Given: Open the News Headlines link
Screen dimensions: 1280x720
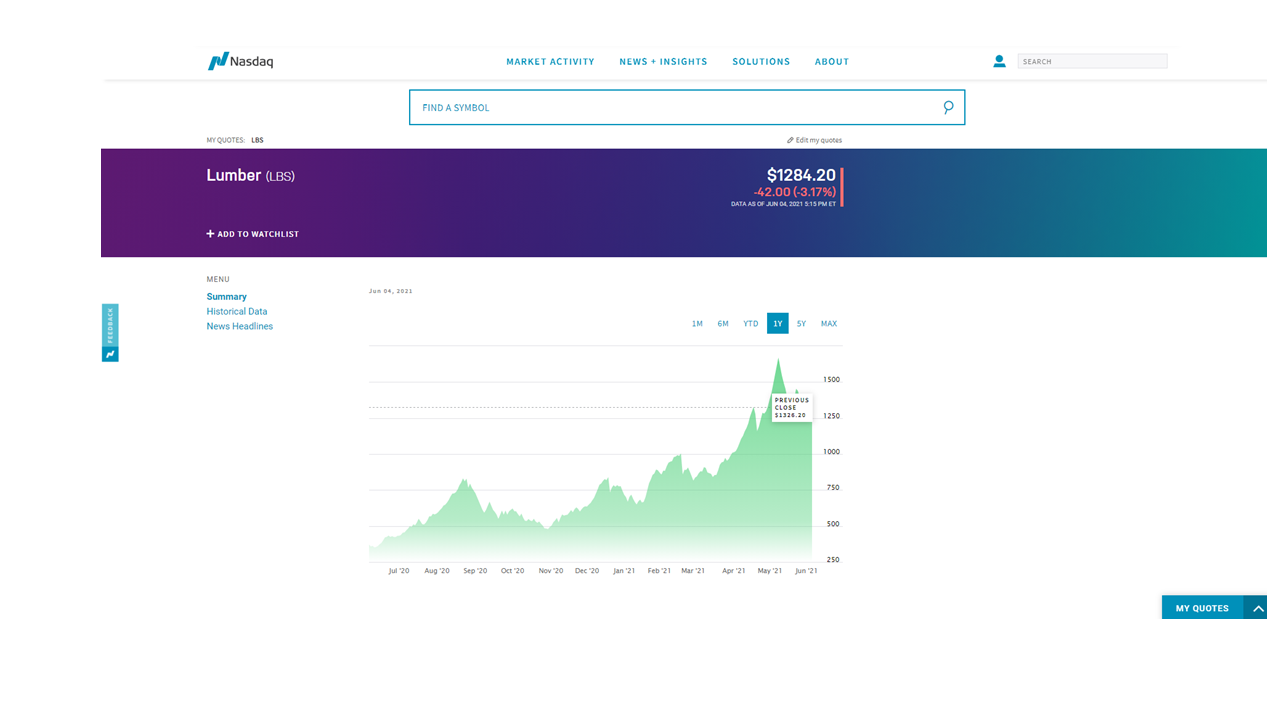Looking at the screenshot, I should point(240,326).
